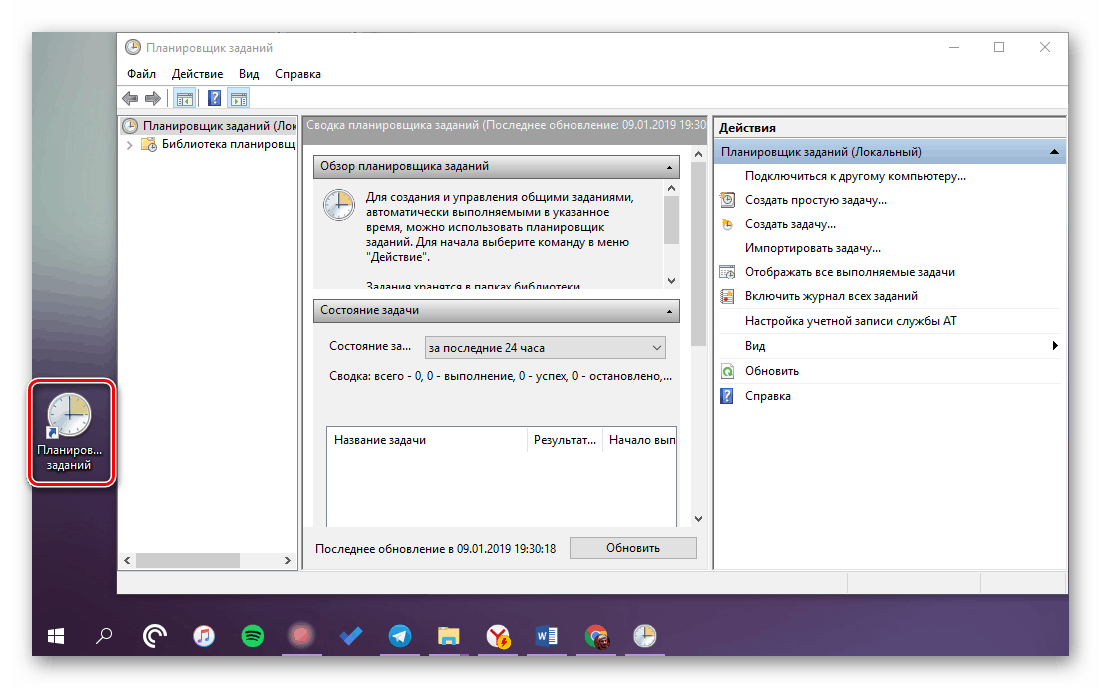Click the Библиотека планировщика folder icon
The image size is (1101, 688).
(149, 145)
